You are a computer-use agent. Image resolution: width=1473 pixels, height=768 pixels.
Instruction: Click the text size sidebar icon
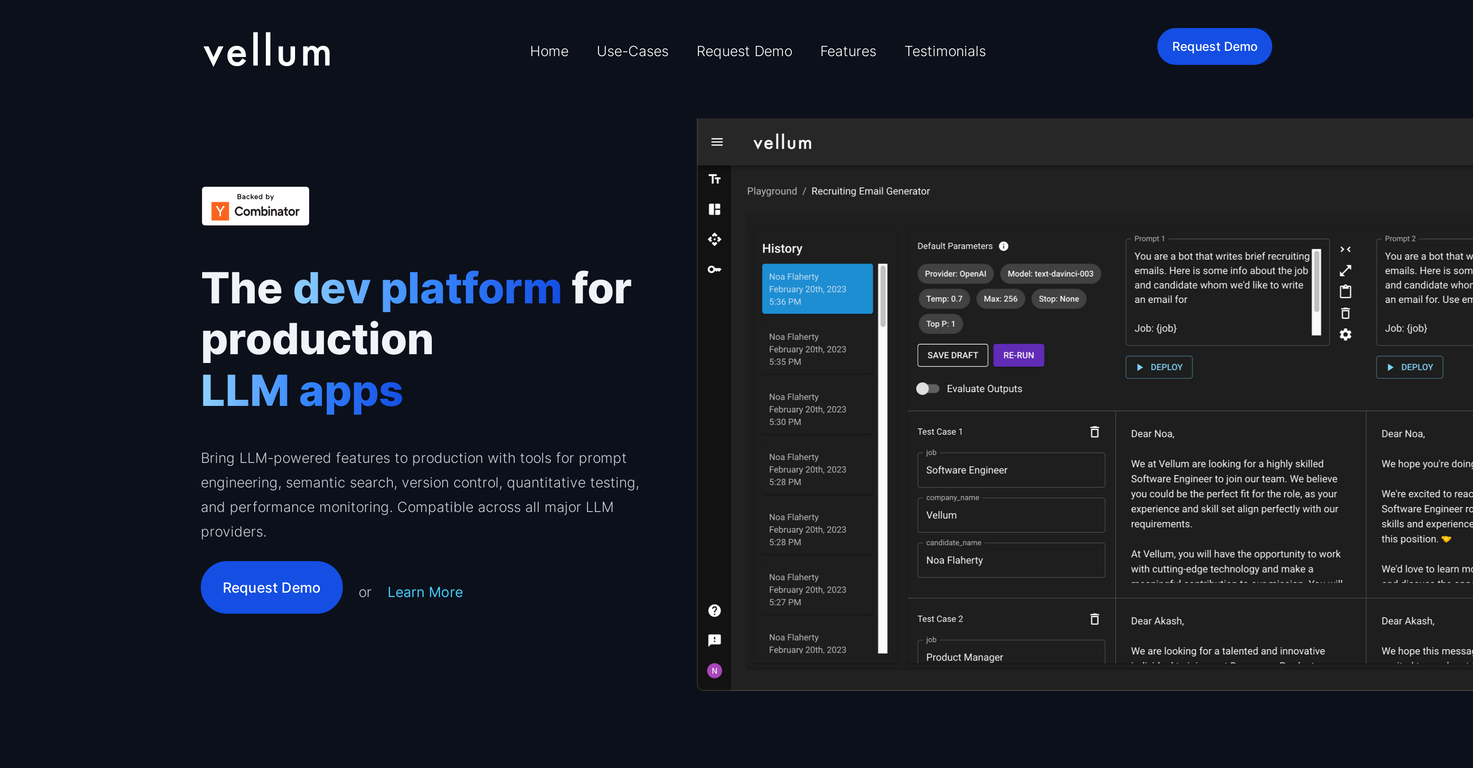pyautogui.click(x=714, y=179)
